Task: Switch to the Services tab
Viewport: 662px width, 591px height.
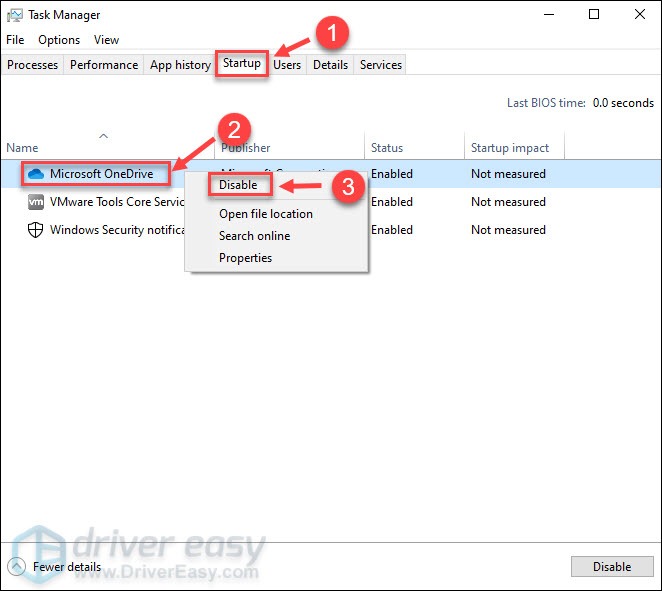Action: (381, 65)
